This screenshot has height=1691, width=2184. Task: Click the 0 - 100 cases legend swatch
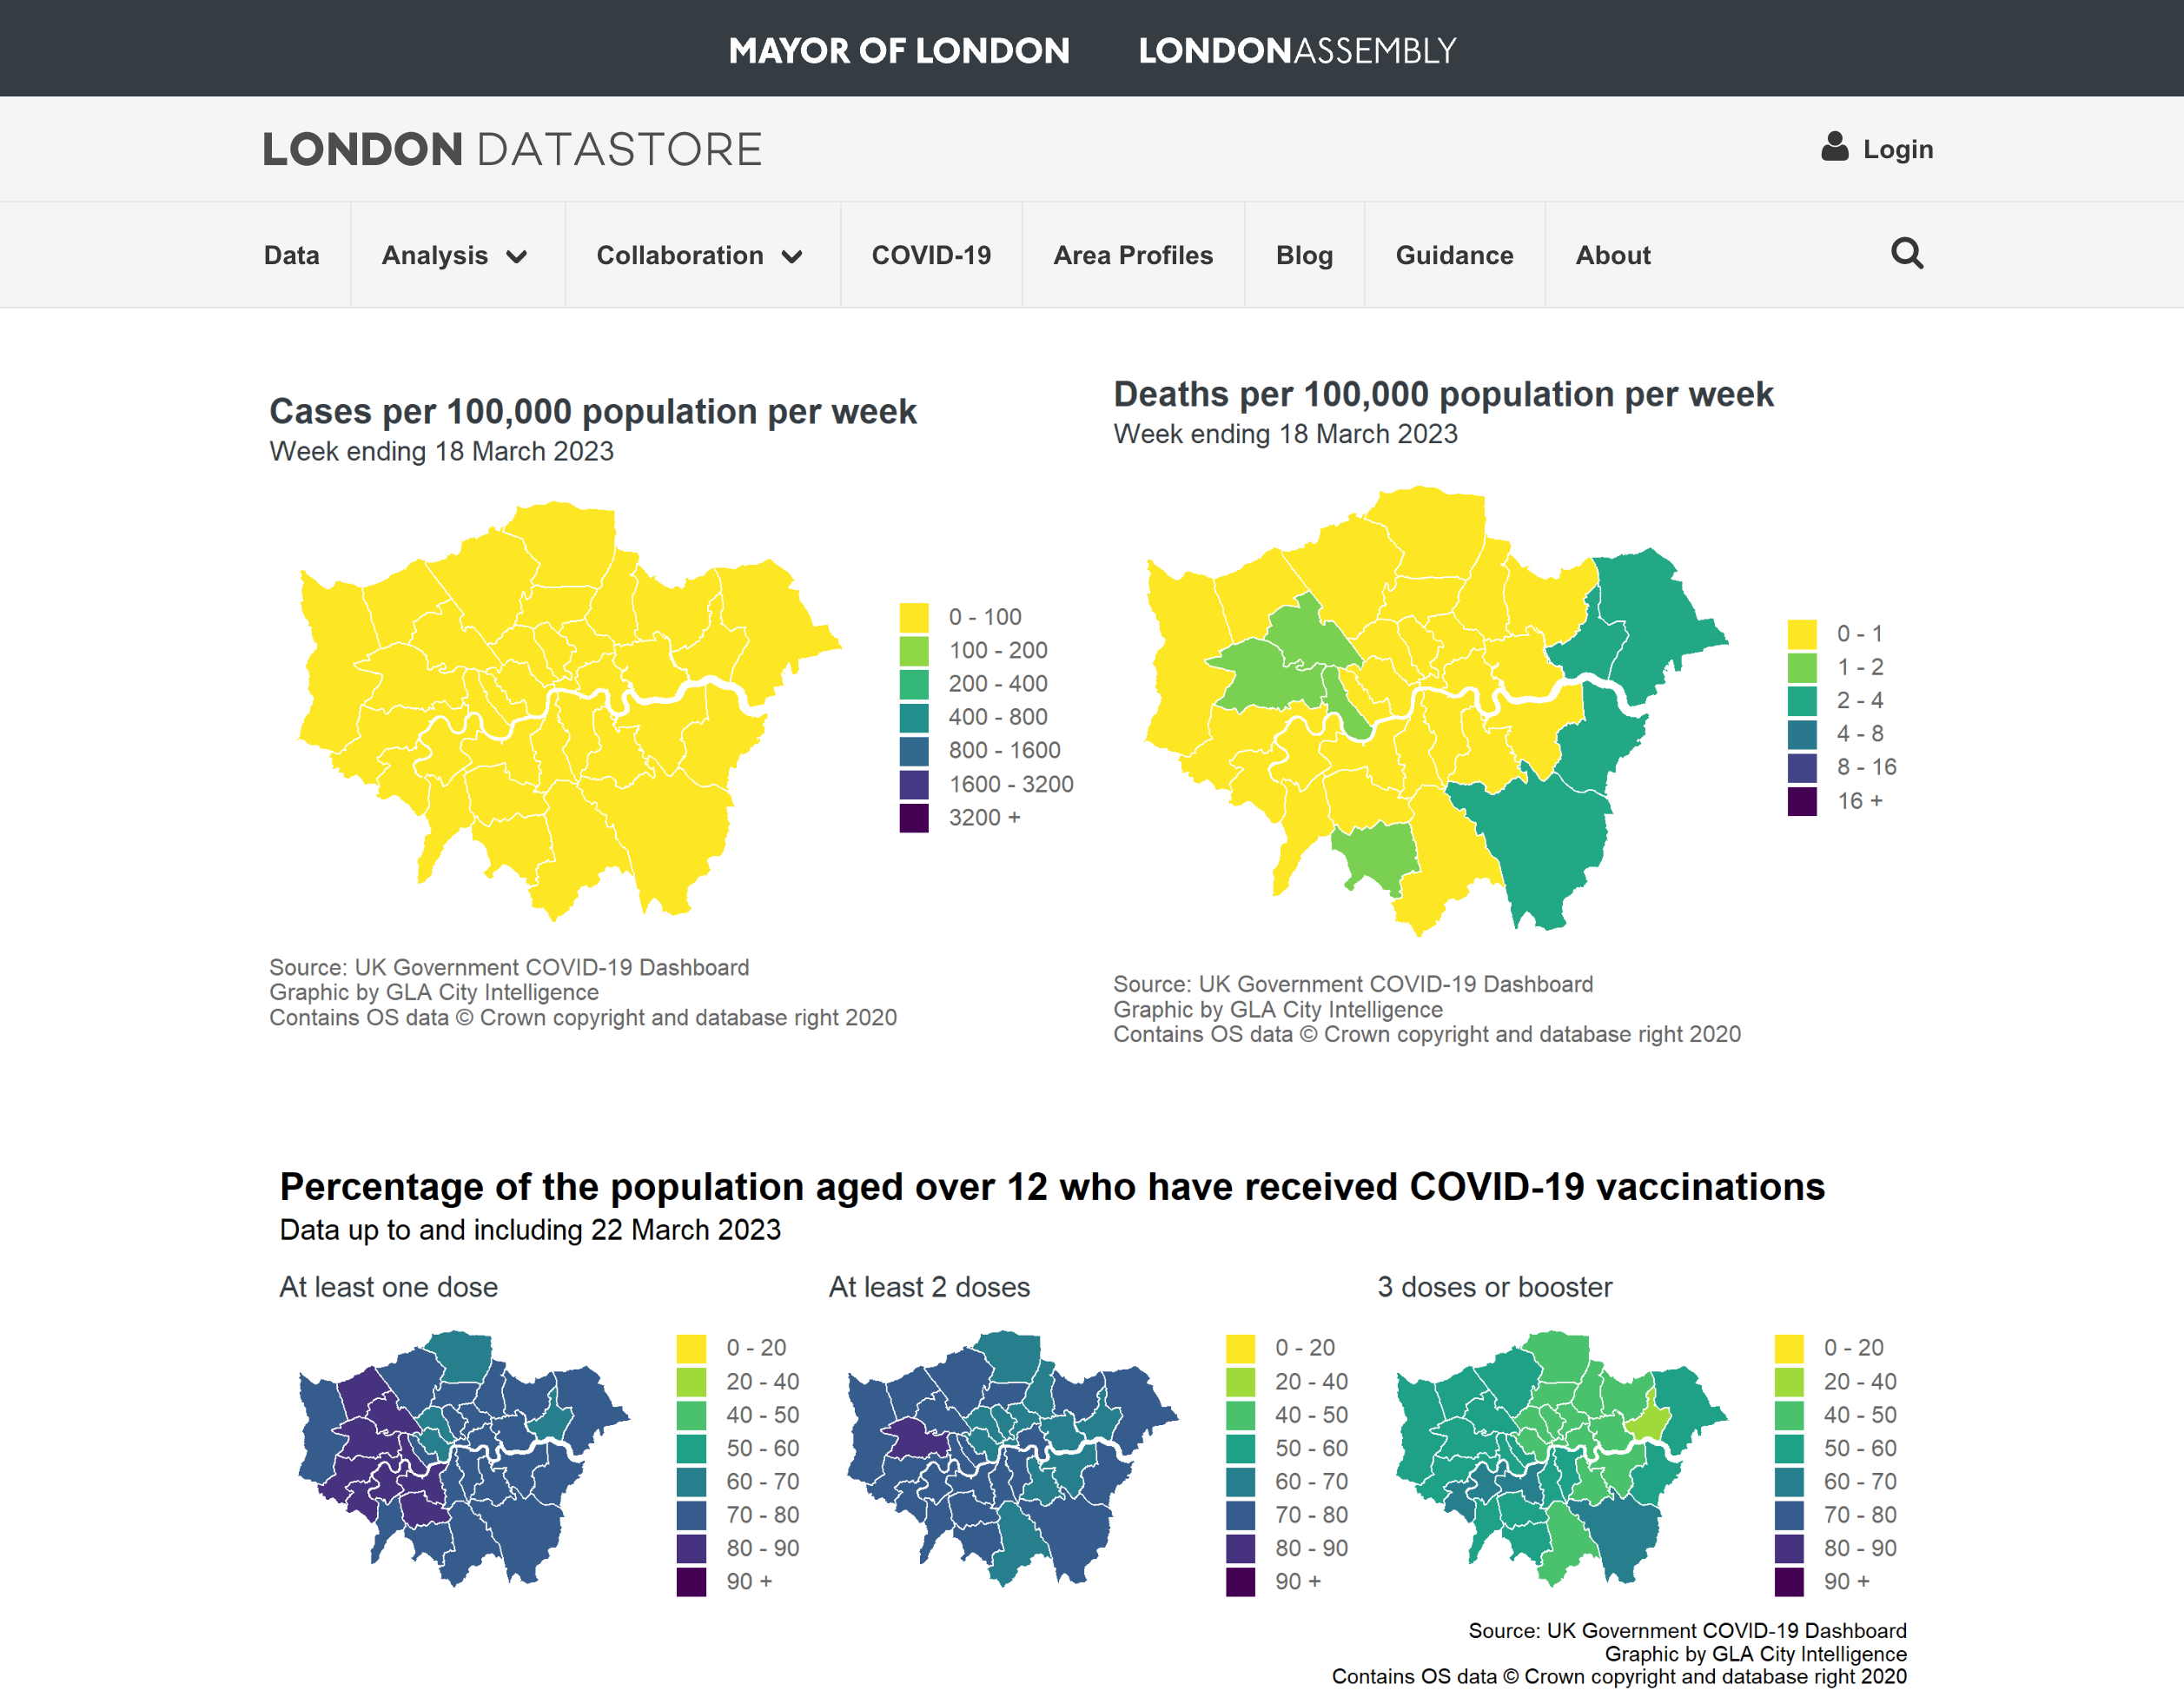click(913, 617)
